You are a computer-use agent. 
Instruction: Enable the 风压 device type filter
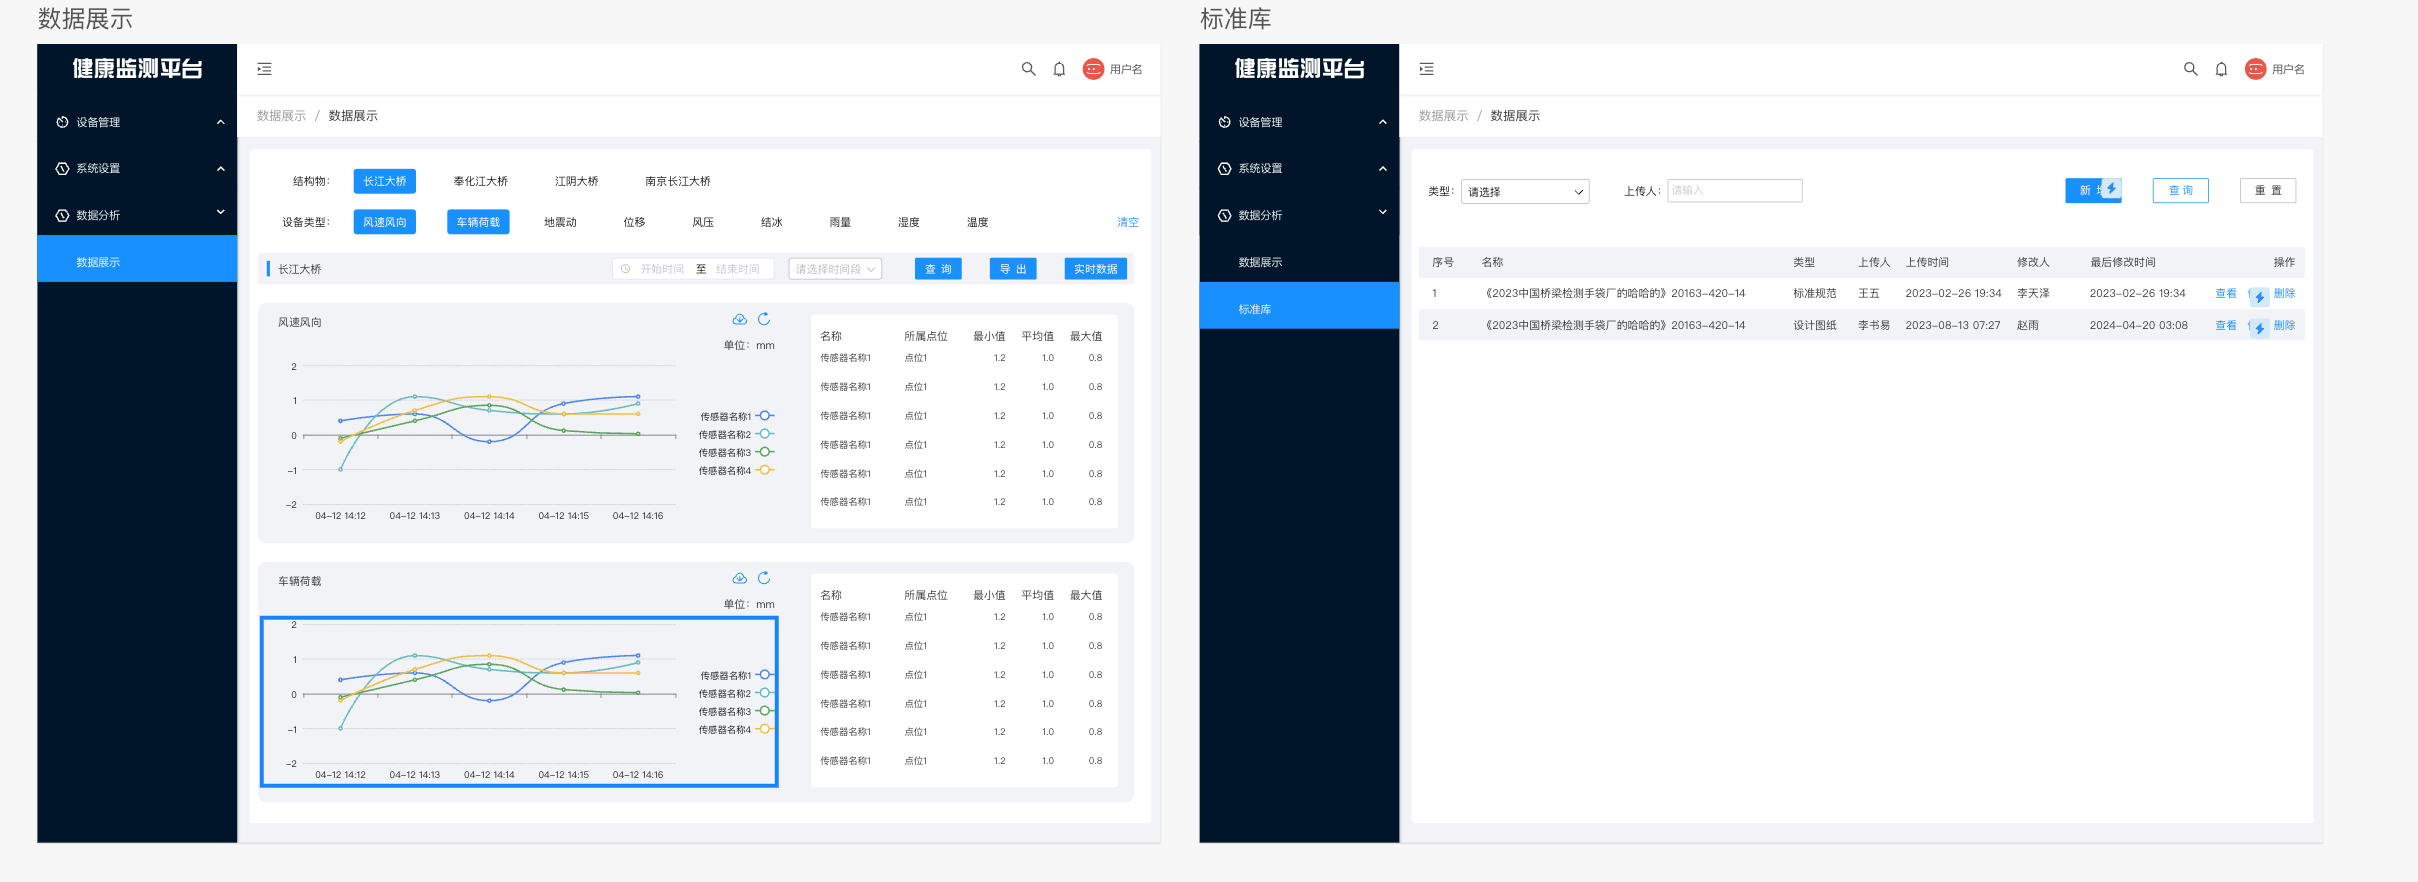click(703, 222)
